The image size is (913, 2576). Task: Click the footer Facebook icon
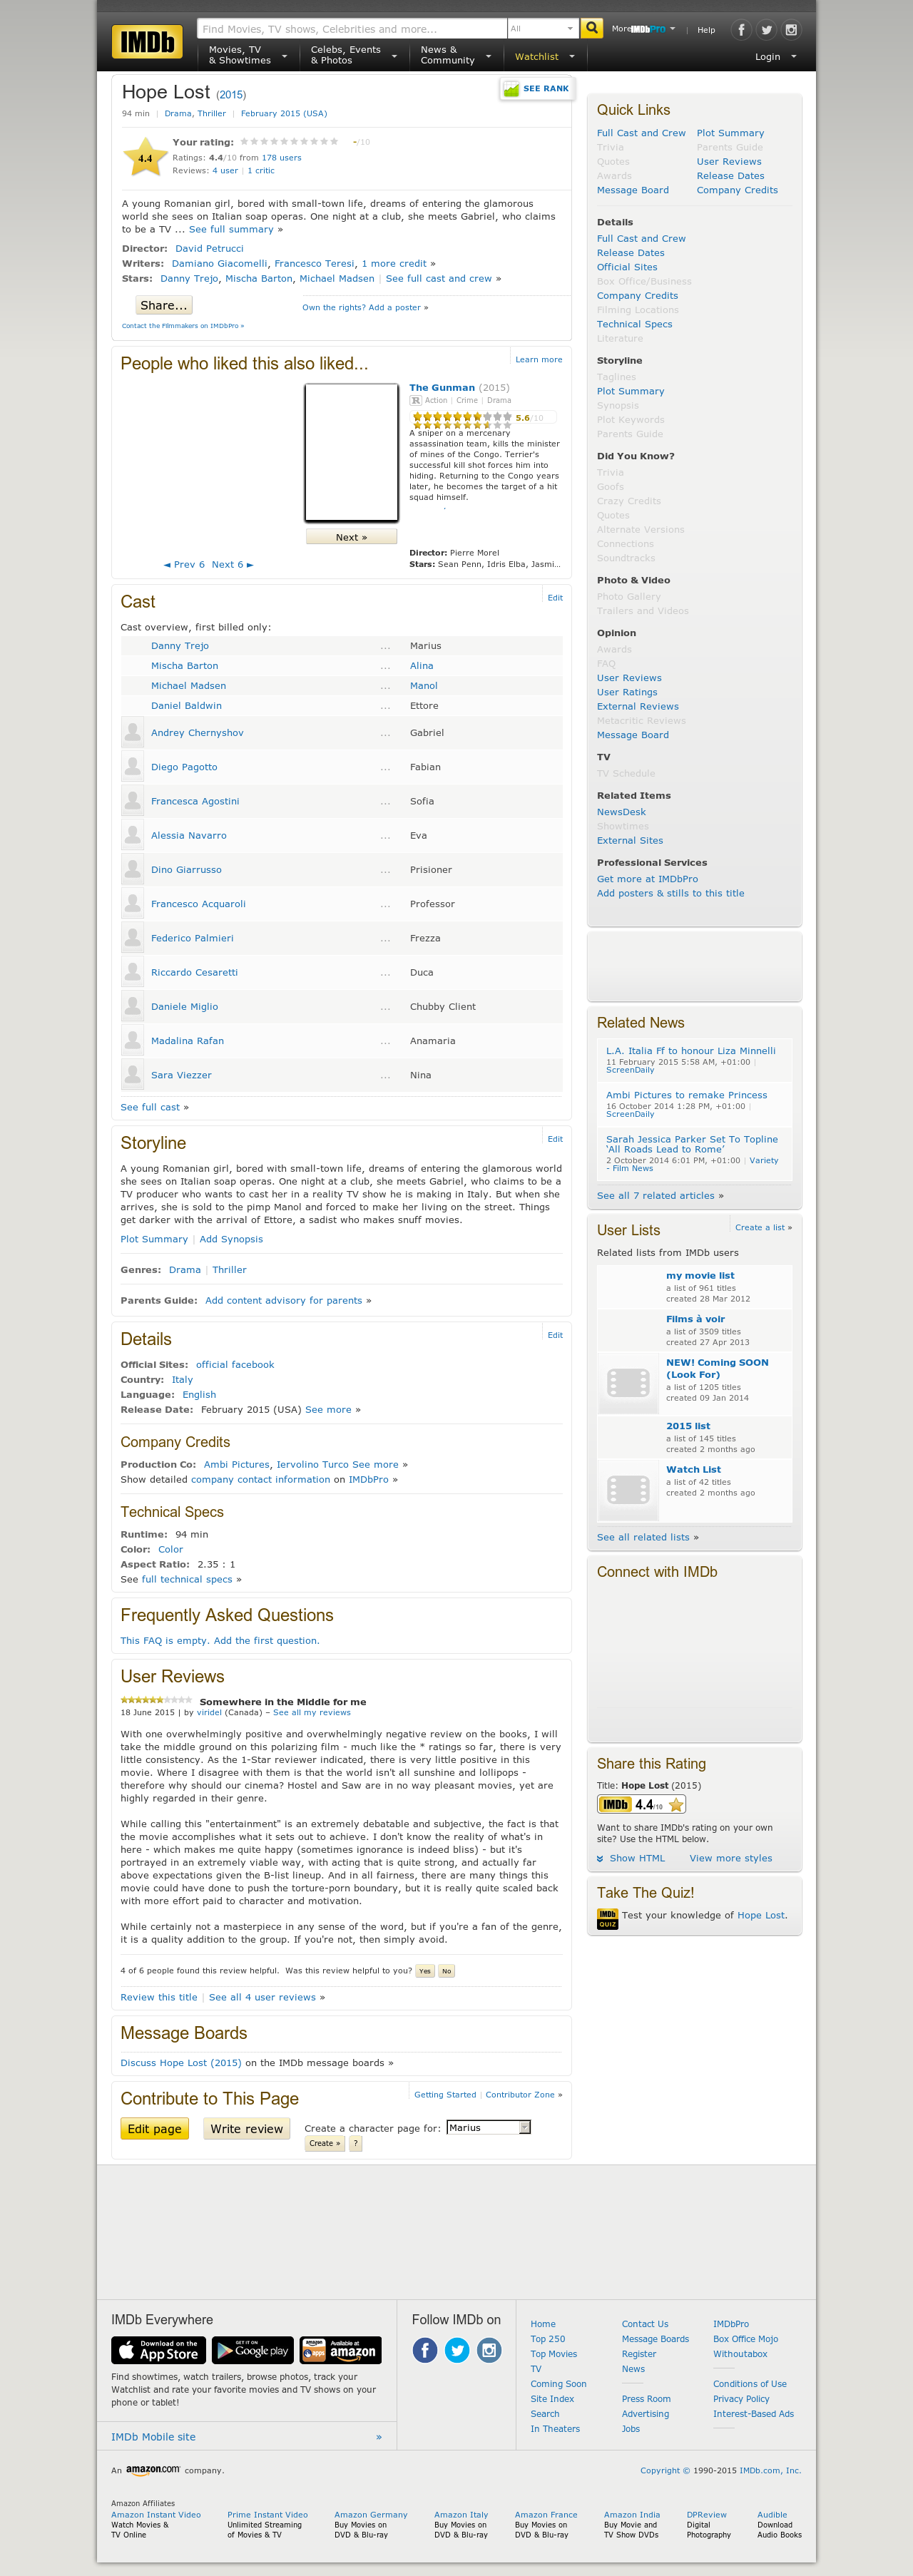point(425,2350)
